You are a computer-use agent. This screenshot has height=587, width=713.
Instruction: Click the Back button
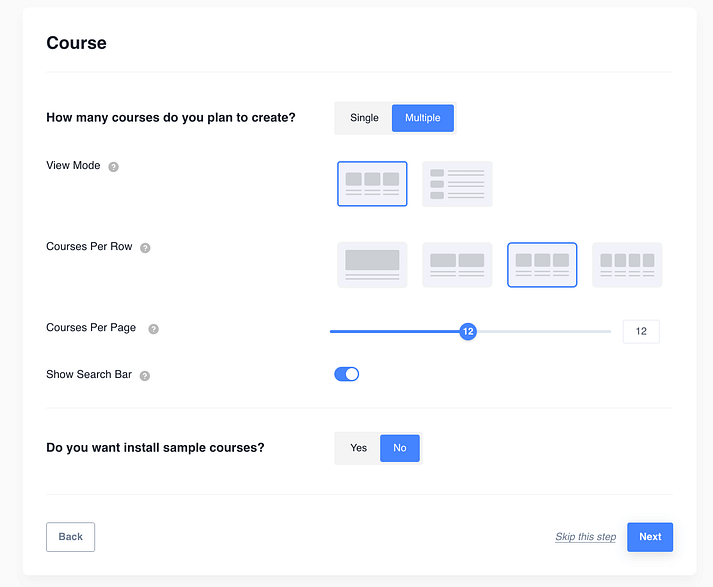coord(71,537)
